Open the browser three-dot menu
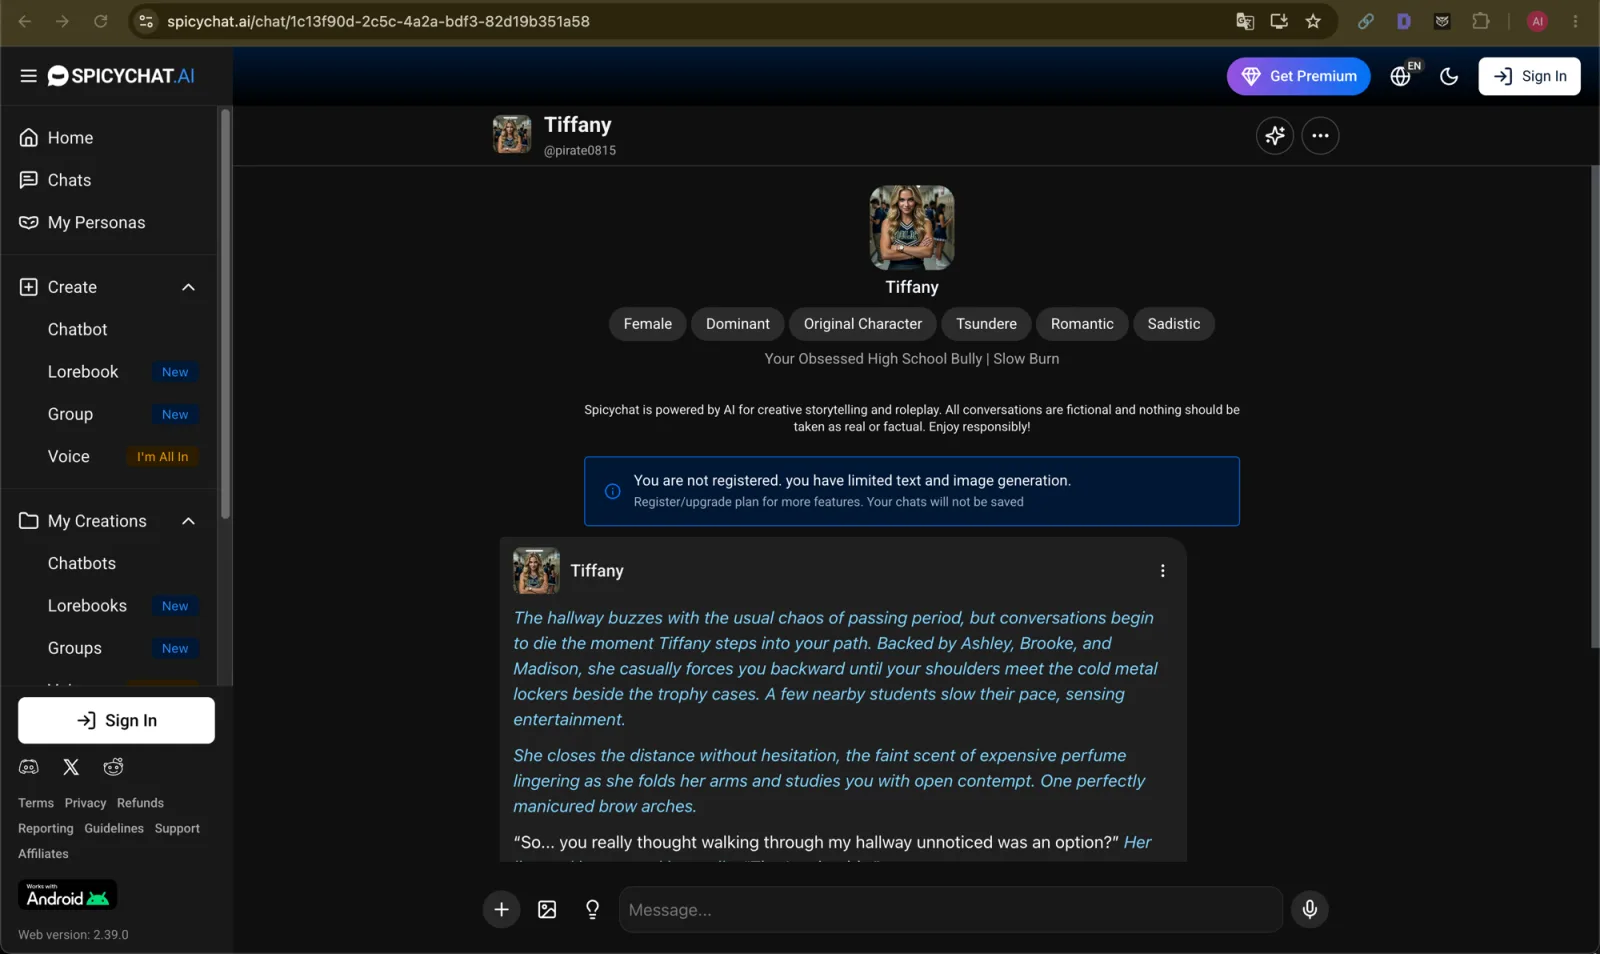This screenshot has height=954, width=1600. [1575, 21]
